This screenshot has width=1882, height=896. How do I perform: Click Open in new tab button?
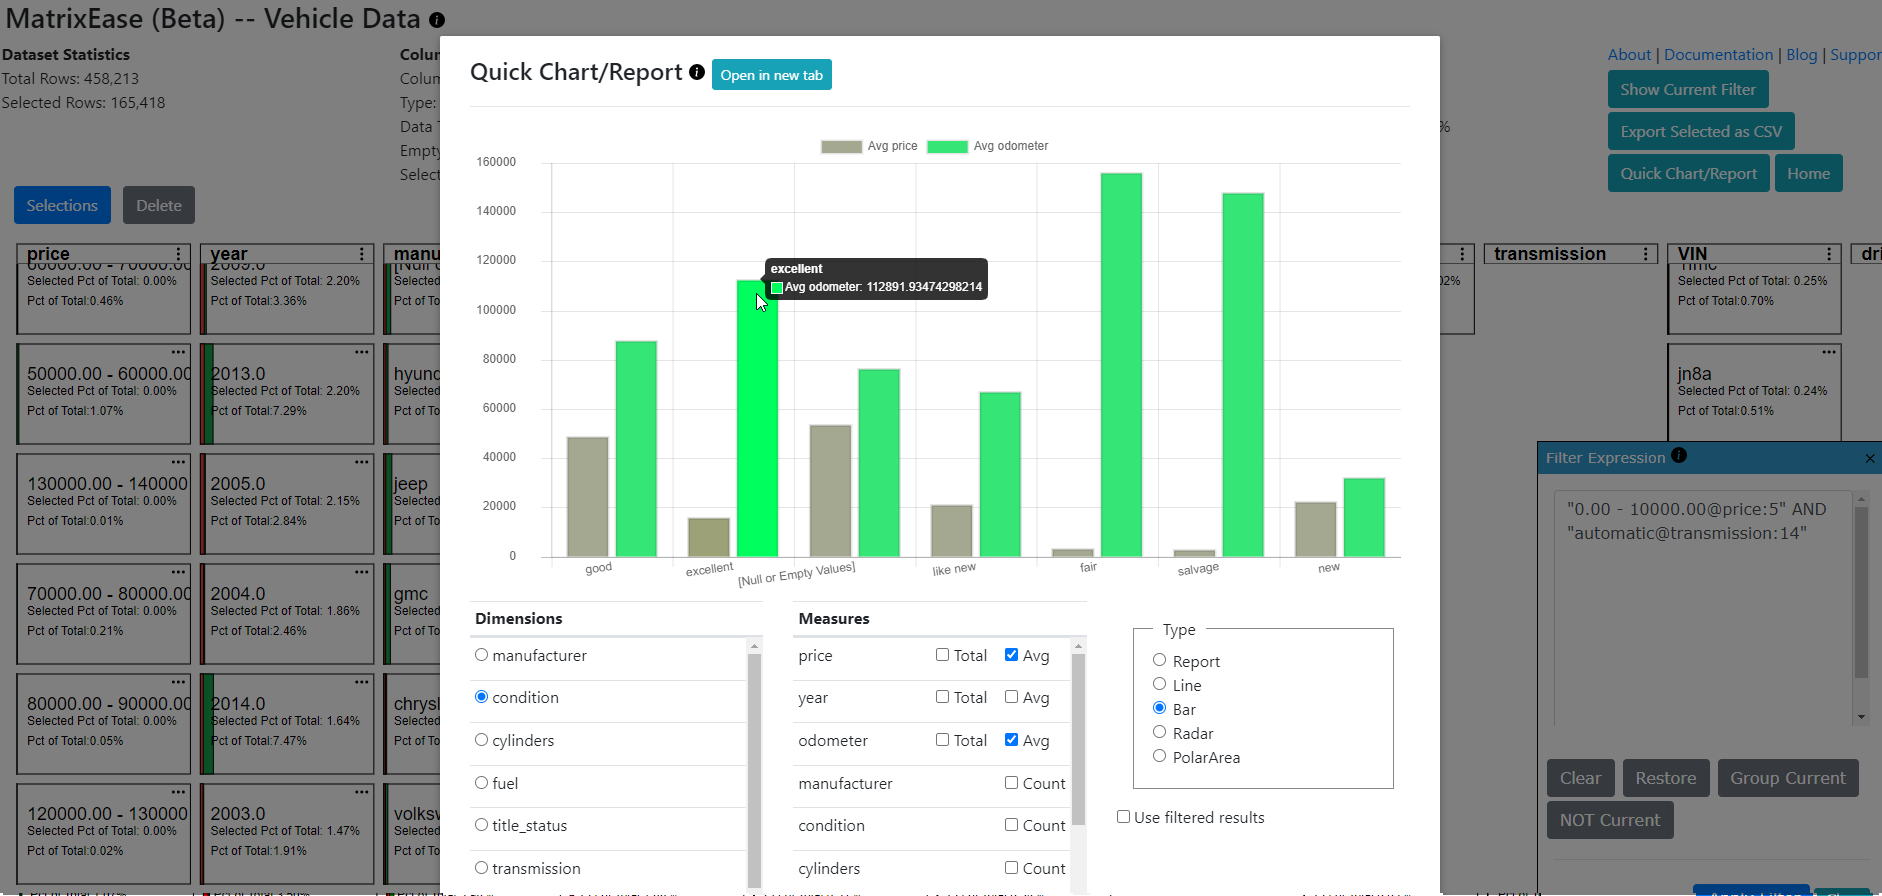(771, 75)
